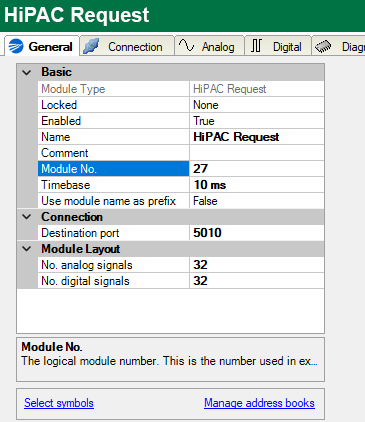This screenshot has height=422, width=365.
Task: Open Manage address books link
Action: click(x=259, y=403)
